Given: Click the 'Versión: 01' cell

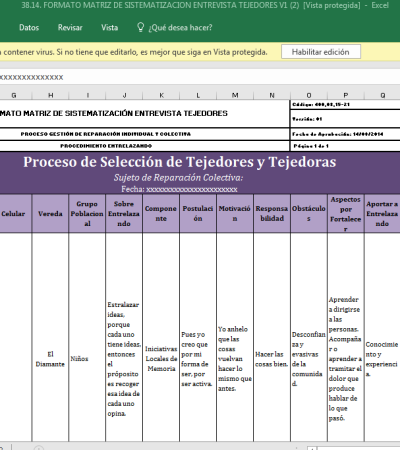Looking at the screenshot, I should click(x=345, y=119).
